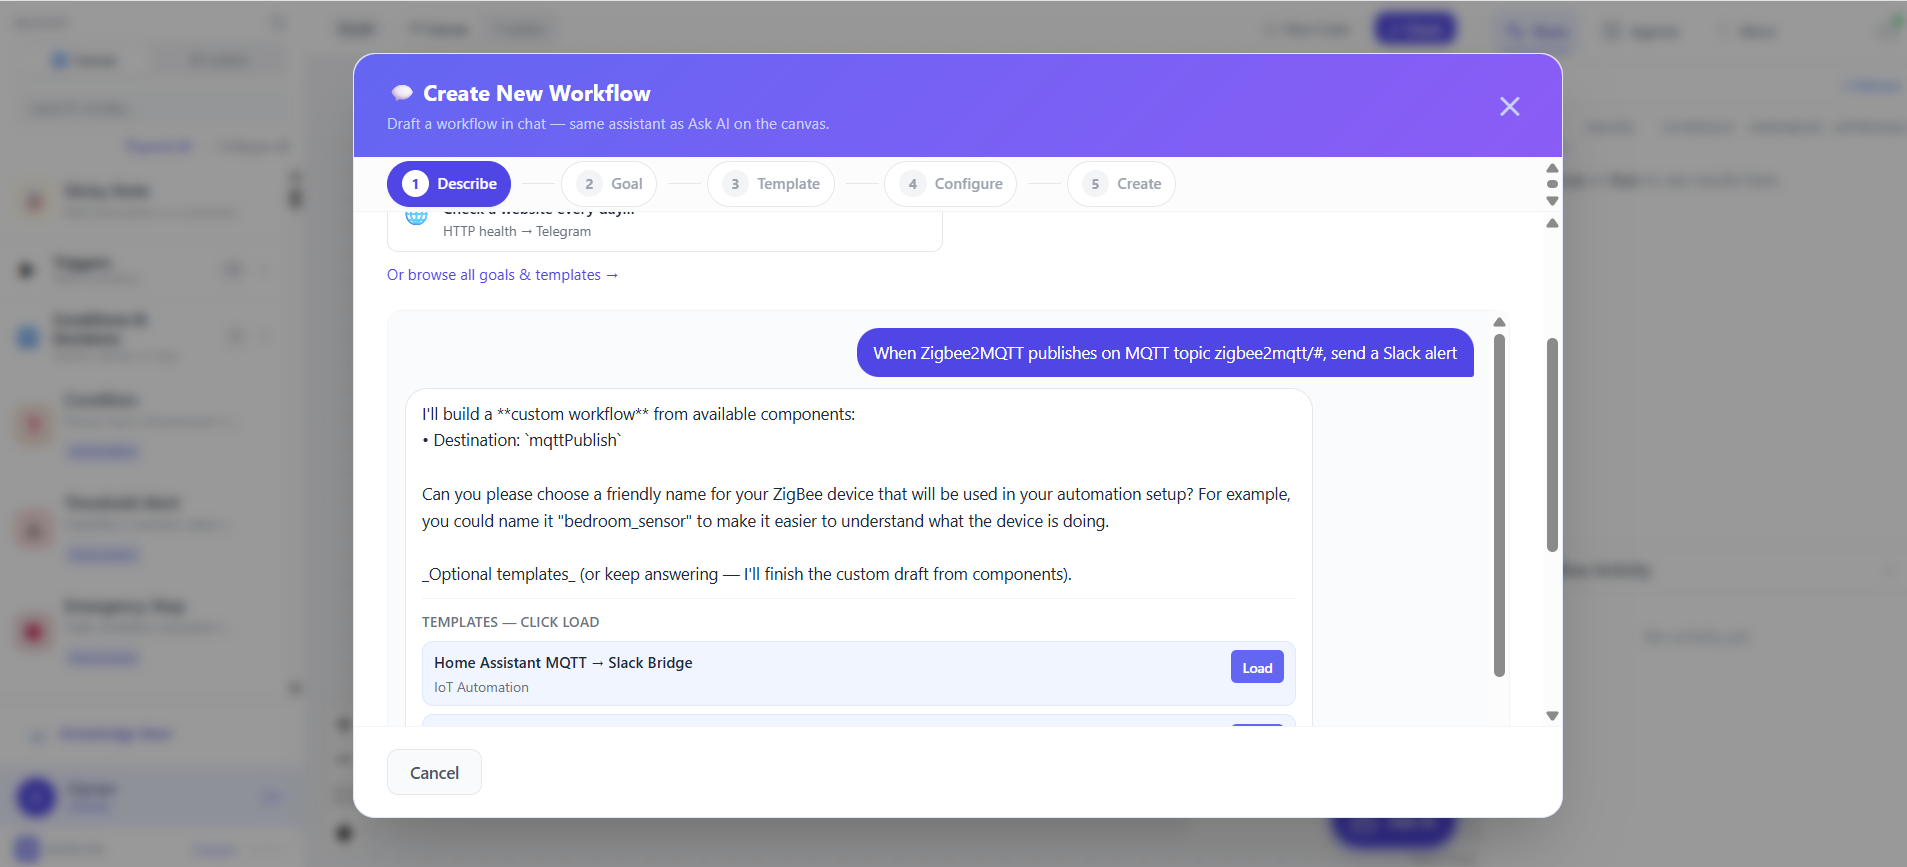The width and height of the screenshot is (1907, 867).
Task: Click the down arrow of the step bar's scrollbar
Action: (1552, 201)
